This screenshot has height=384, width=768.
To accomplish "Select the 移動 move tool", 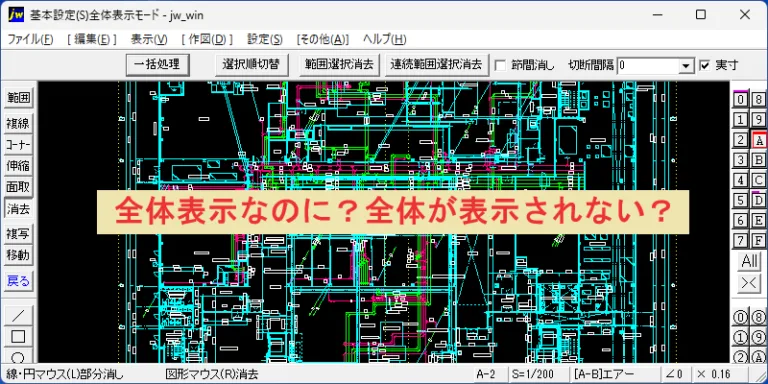I will point(18,255).
